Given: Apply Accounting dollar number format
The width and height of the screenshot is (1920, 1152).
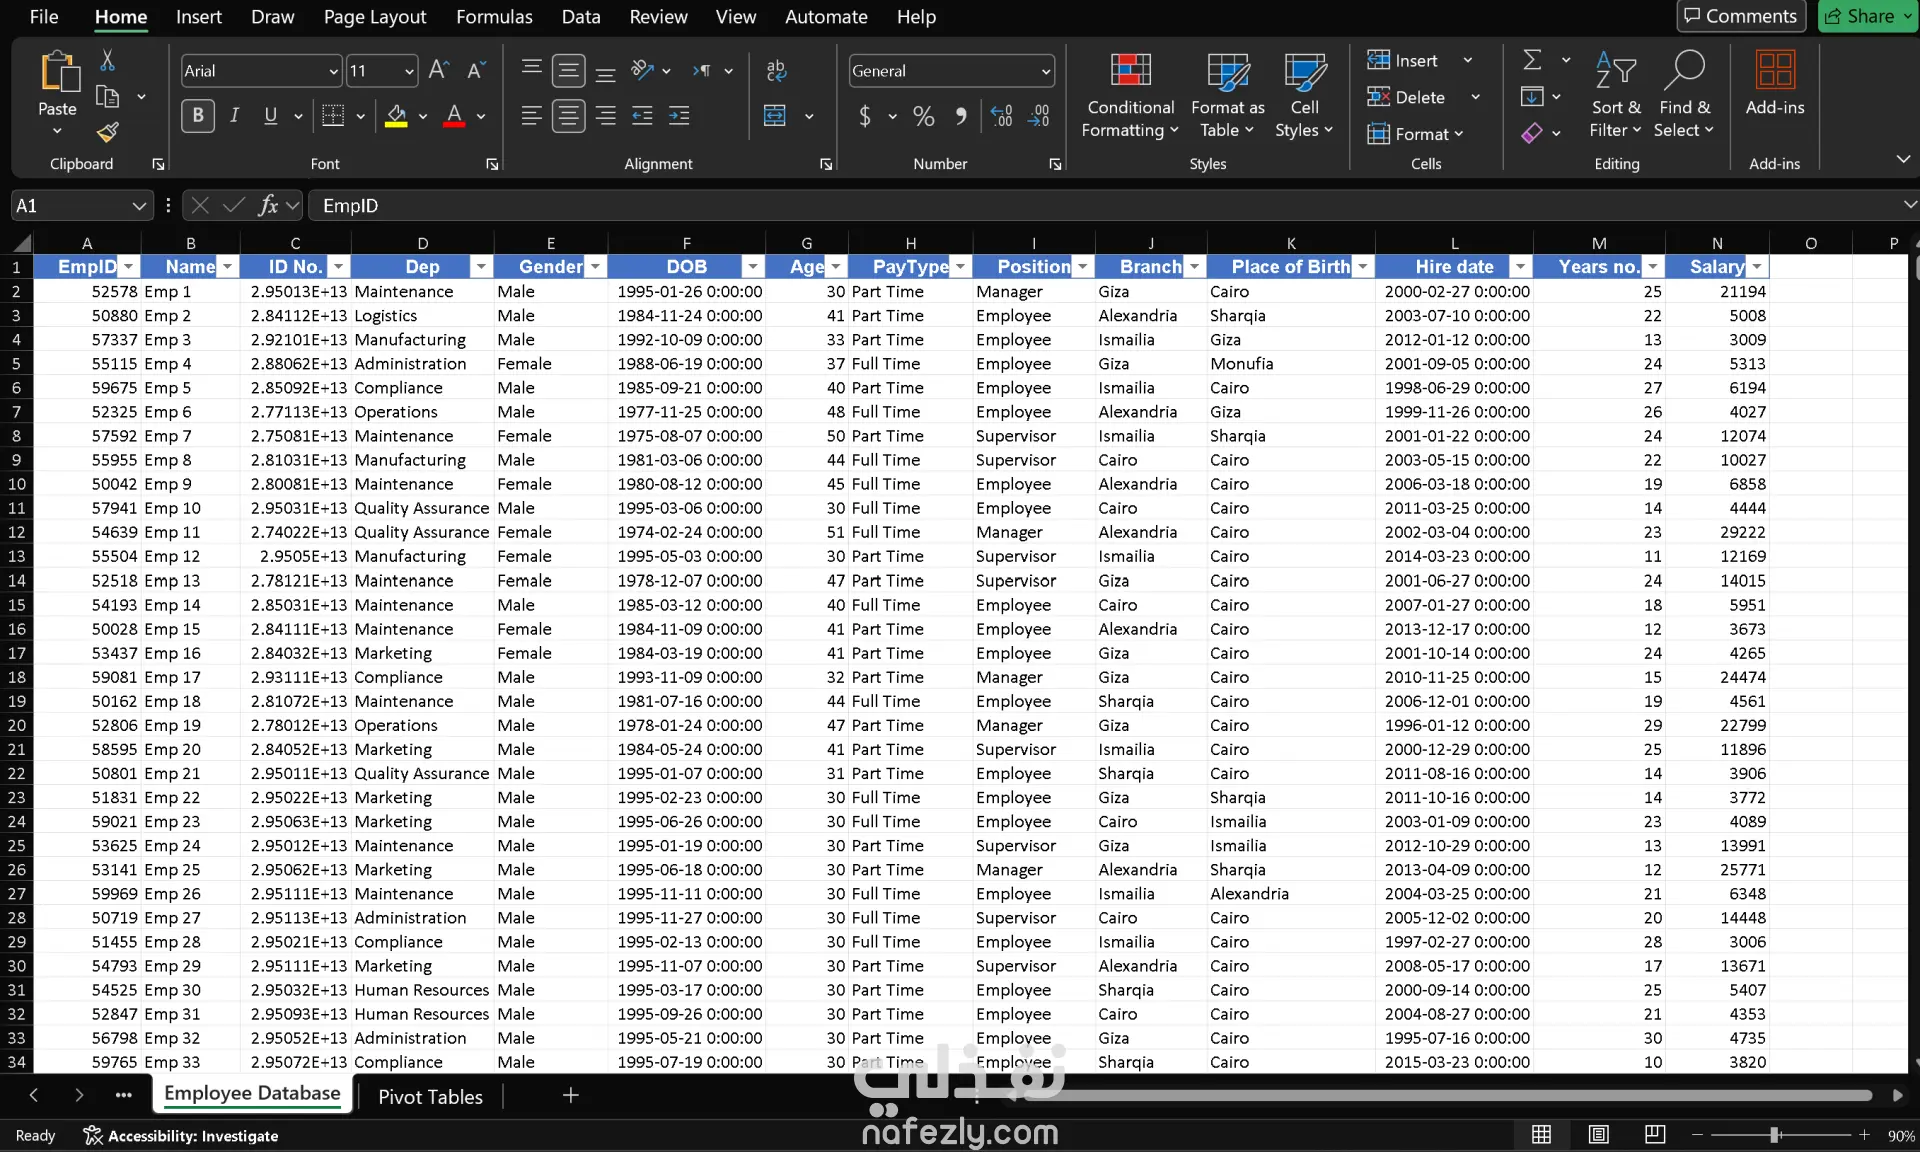Looking at the screenshot, I should 865,116.
